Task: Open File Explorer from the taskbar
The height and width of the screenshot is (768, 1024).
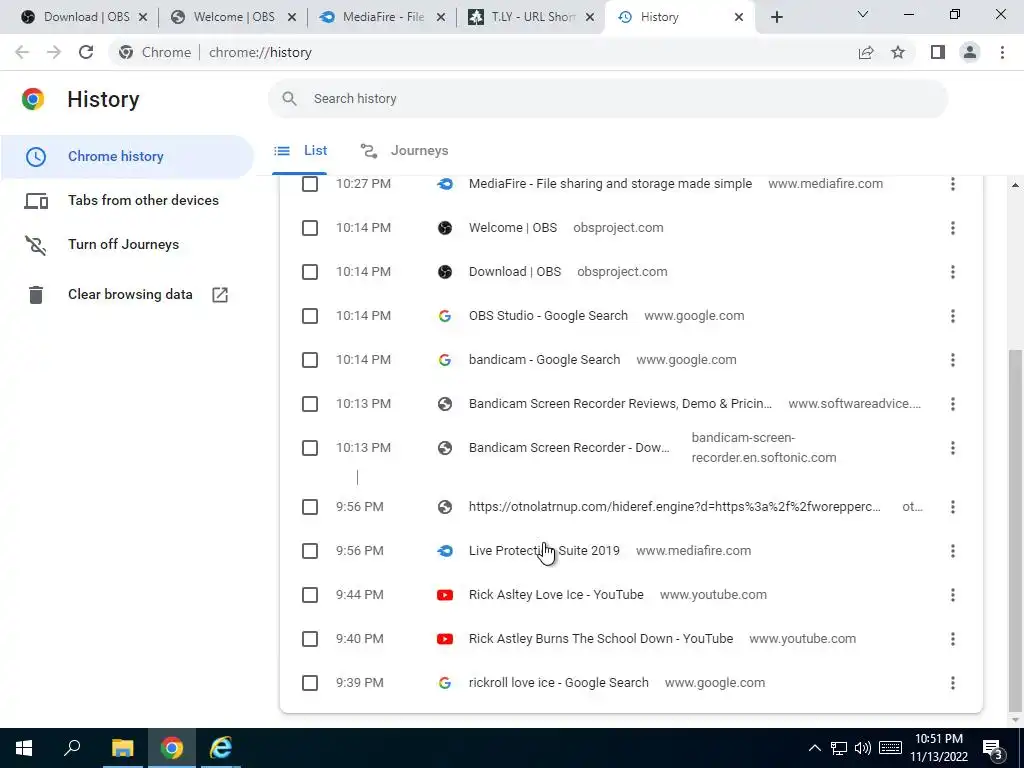Action: click(x=122, y=748)
